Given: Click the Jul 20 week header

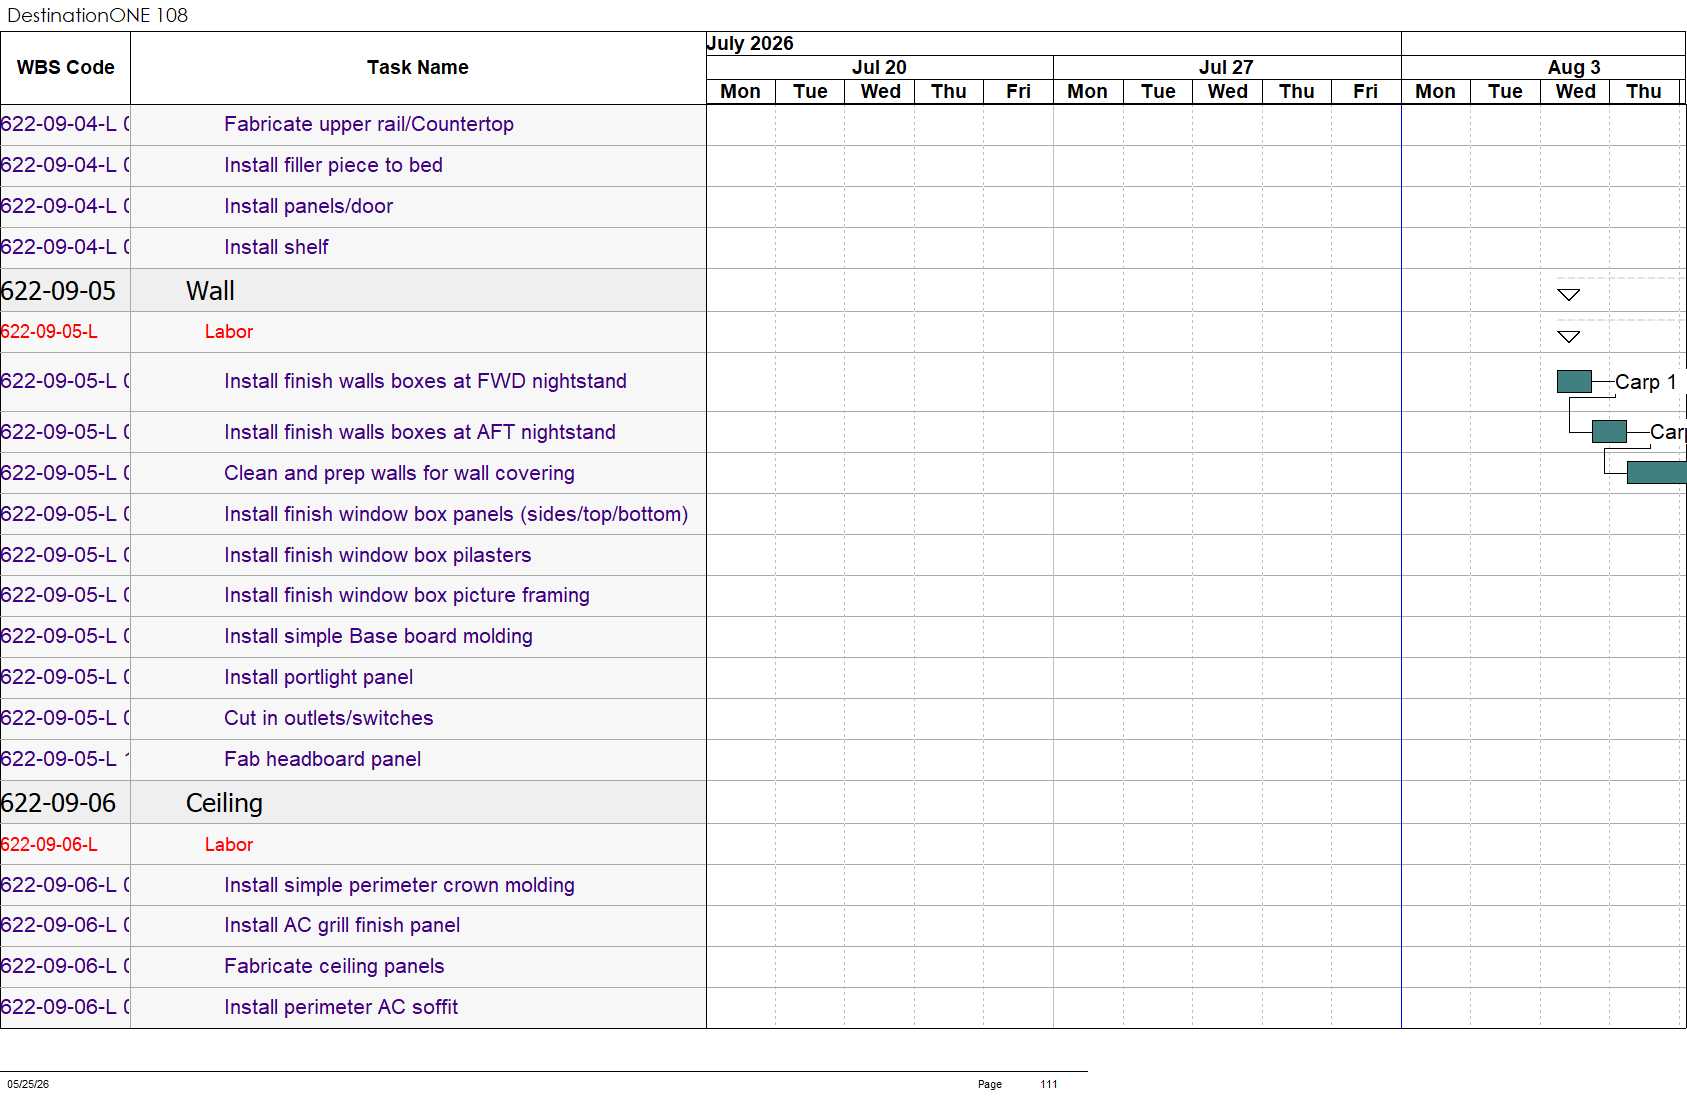Looking at the screenshot, I should tap(879, 67).
